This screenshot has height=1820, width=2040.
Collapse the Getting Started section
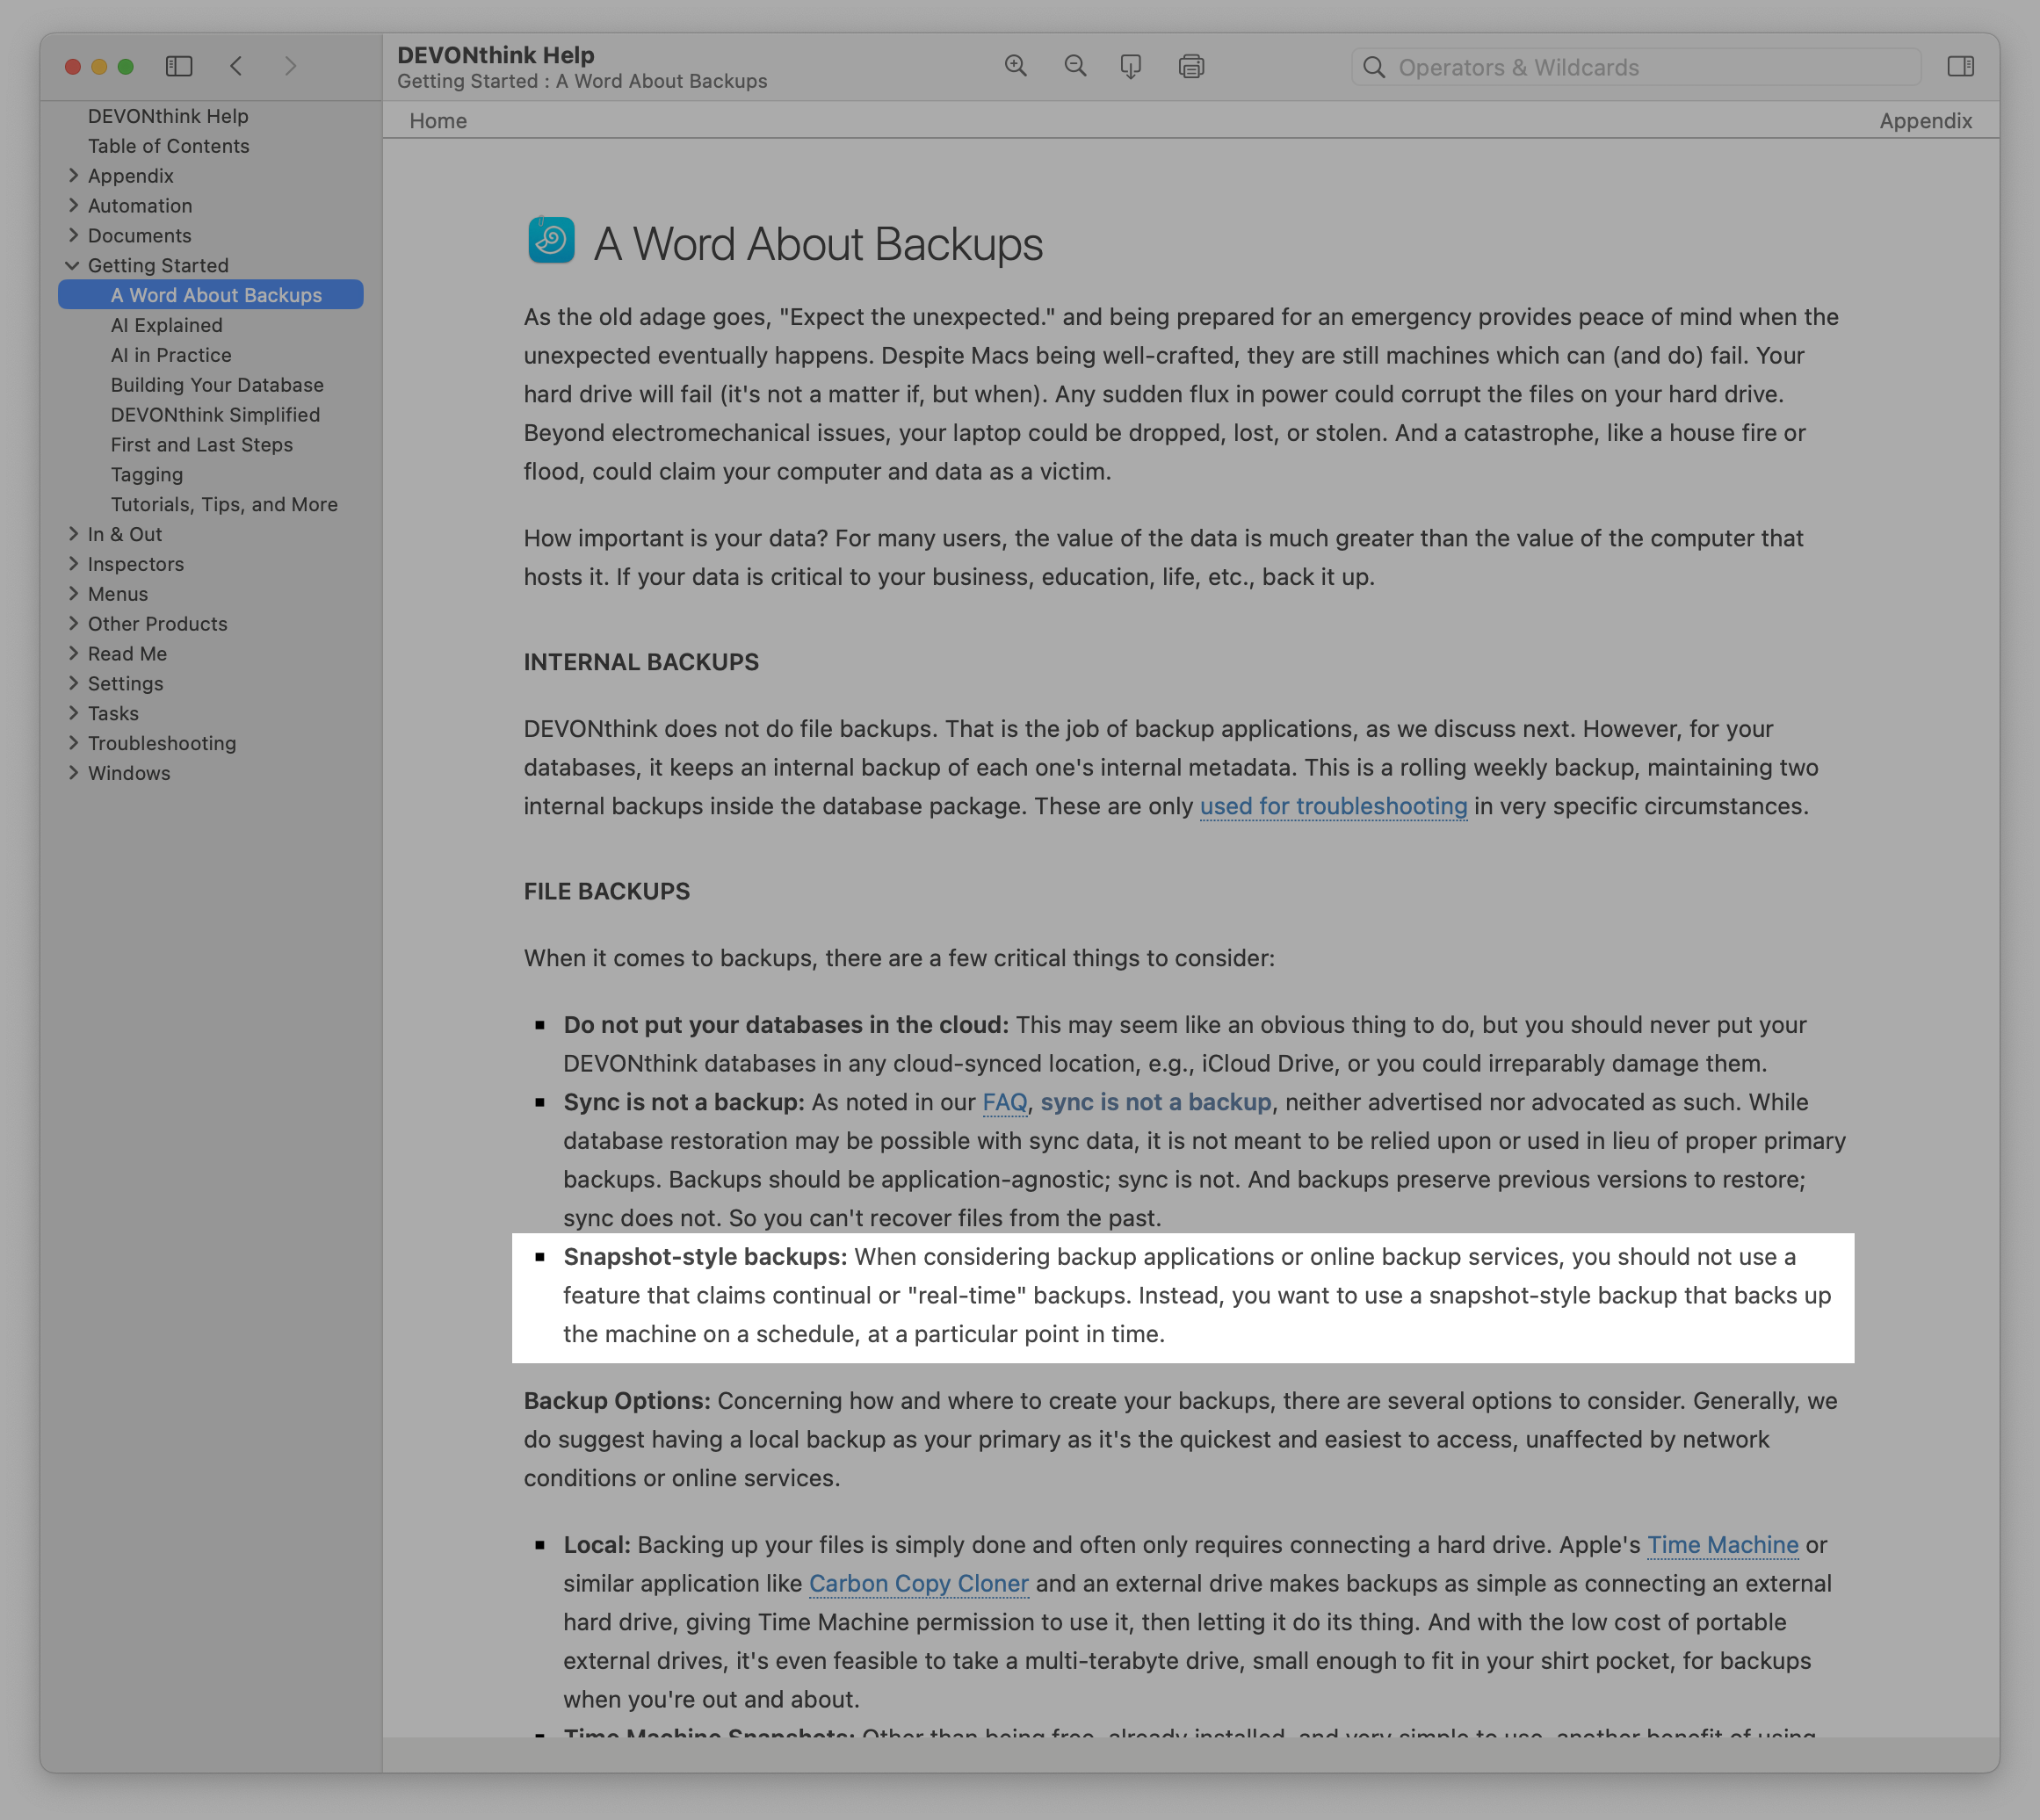pos(72,265)
